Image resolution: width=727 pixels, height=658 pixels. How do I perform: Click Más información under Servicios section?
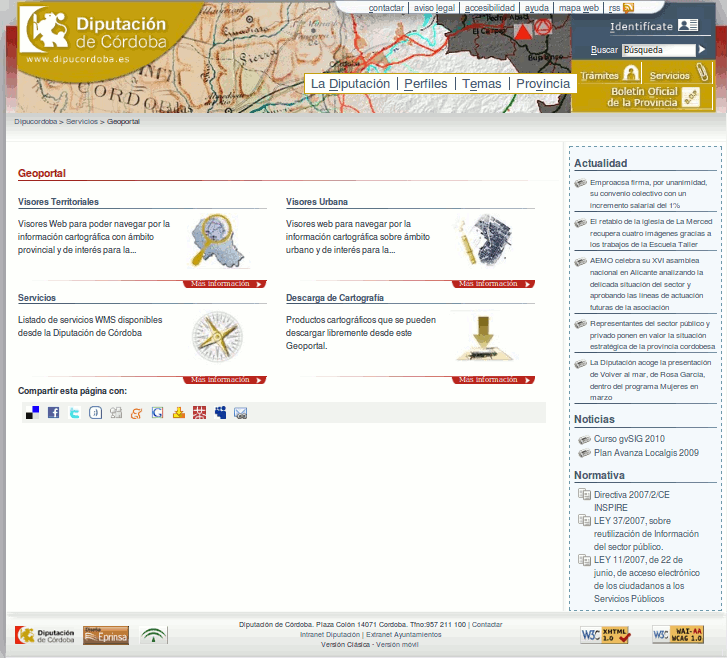[225, 380]
